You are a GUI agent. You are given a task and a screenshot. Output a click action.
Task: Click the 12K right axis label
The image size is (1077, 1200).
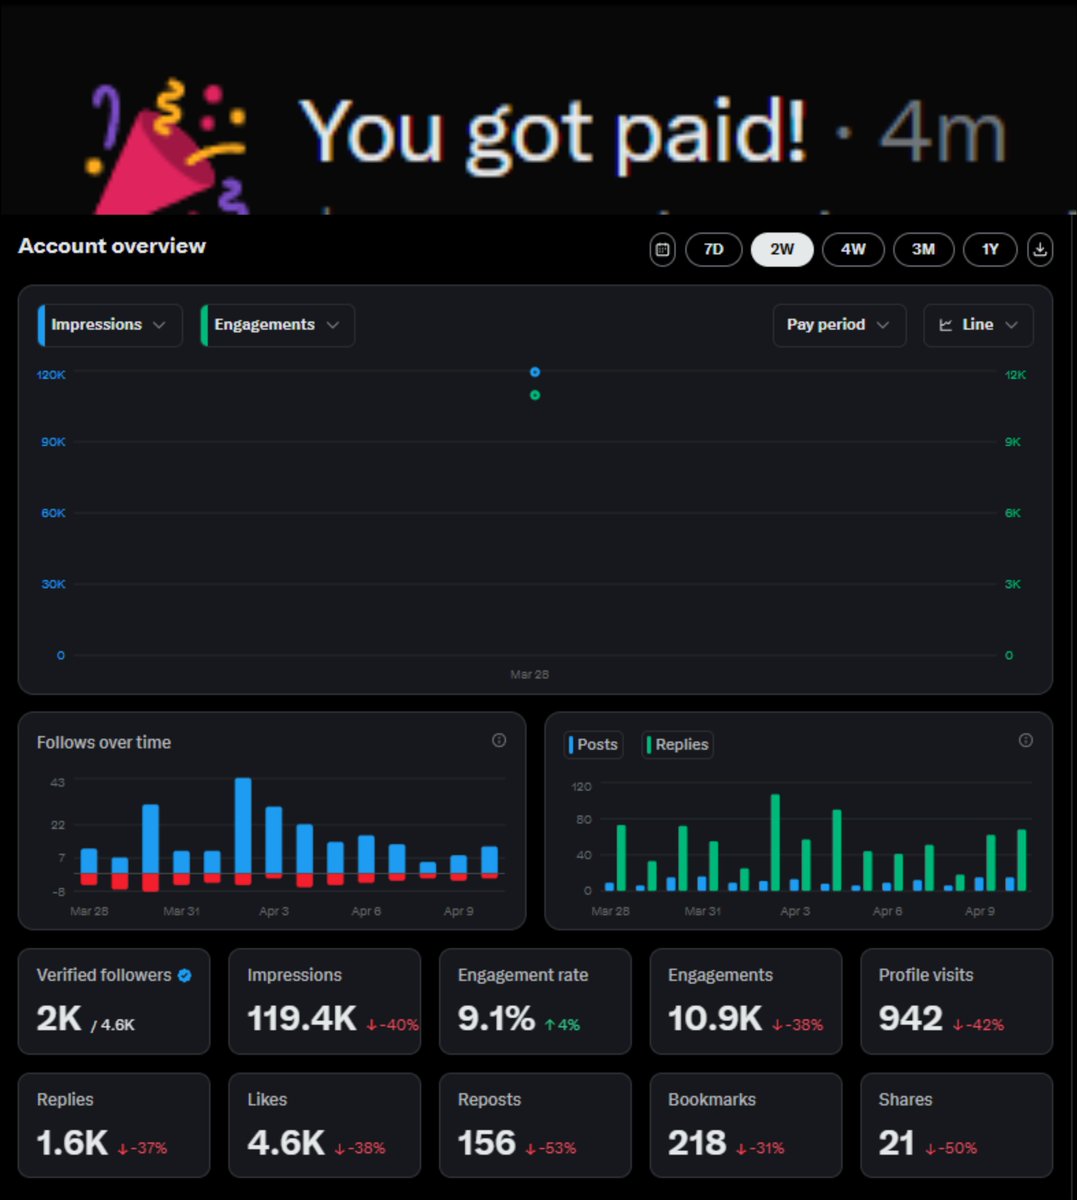(1015, 375)
